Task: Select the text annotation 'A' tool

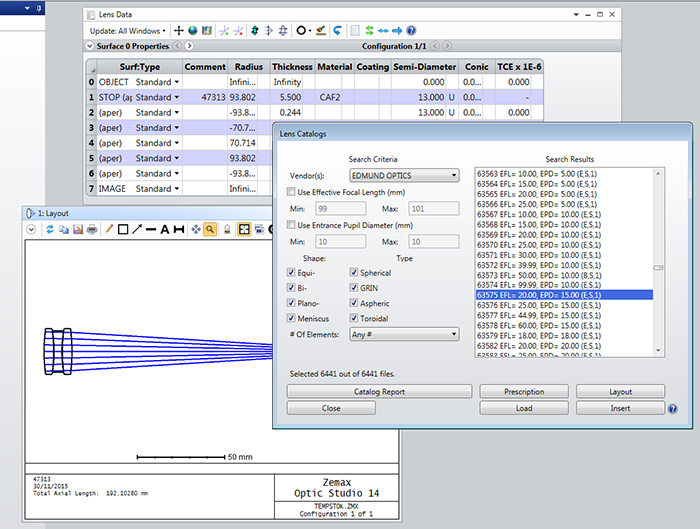Action: 165,229
